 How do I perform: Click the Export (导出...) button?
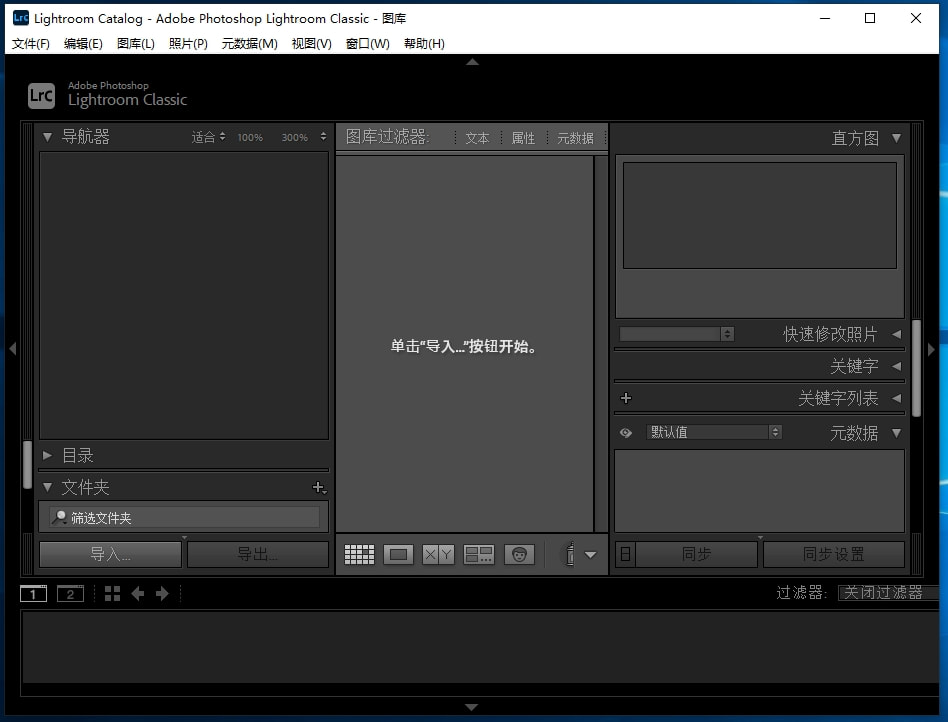point(258,554)
